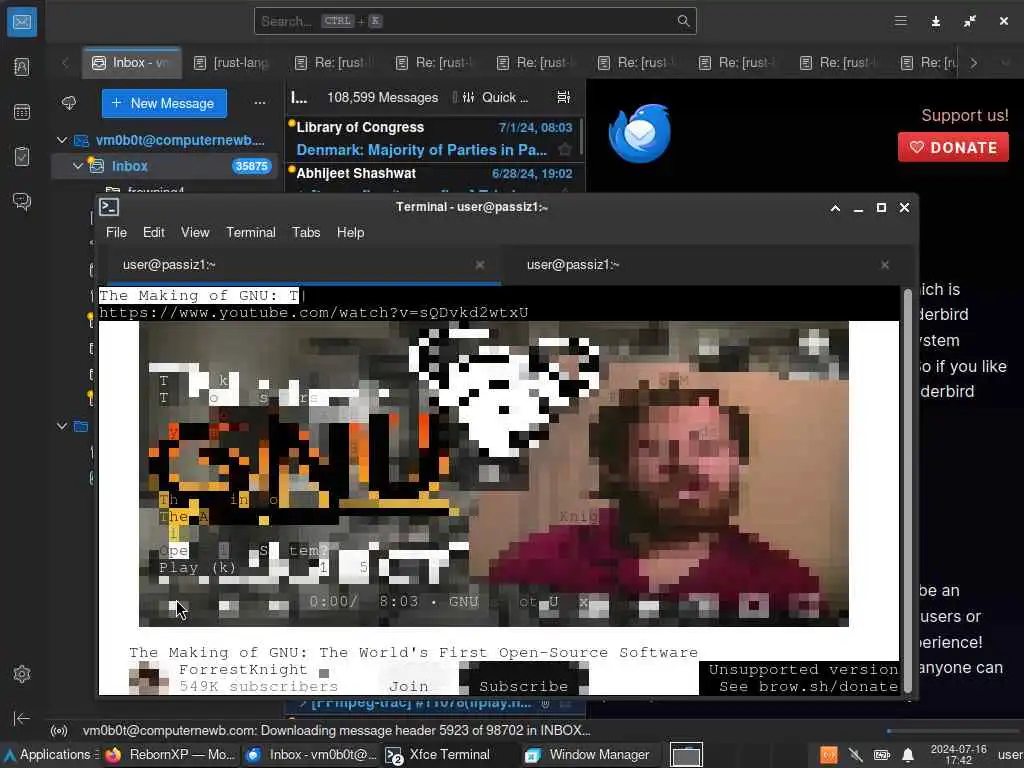
Task: Click the Thunderbird logo in the start pane
Action: (x=639, y=133)
